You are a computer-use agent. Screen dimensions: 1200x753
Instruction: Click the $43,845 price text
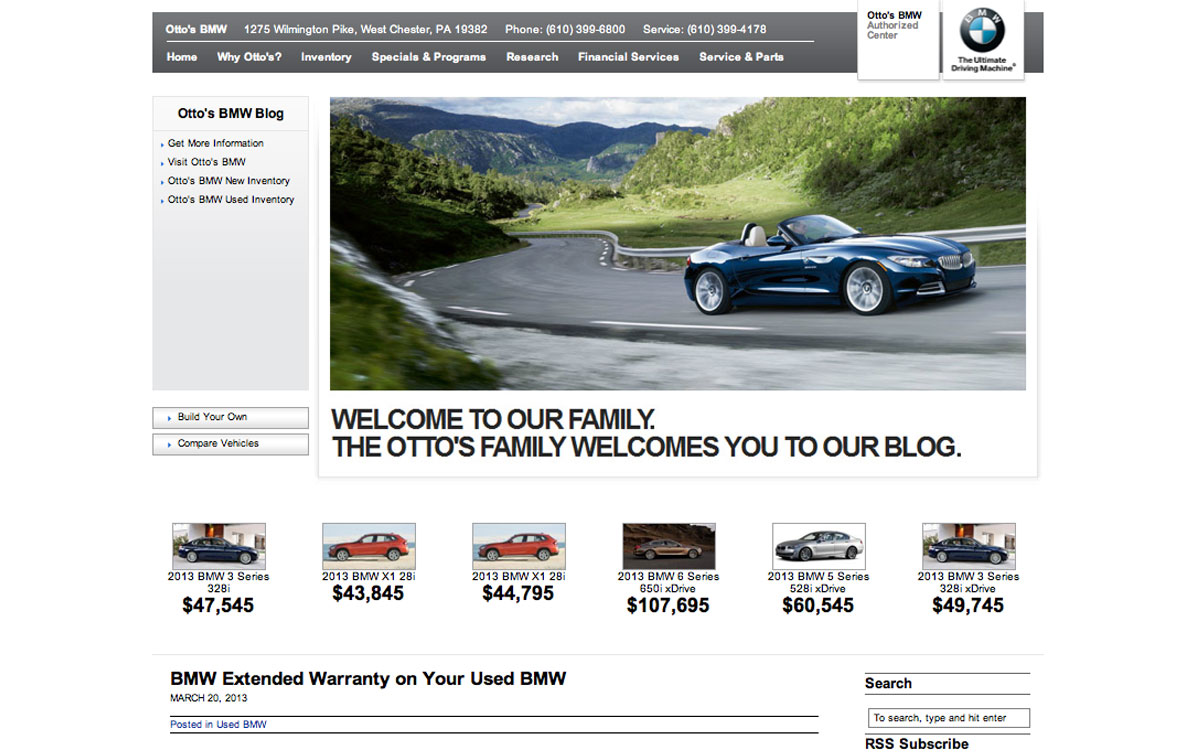tap(368, 593)
